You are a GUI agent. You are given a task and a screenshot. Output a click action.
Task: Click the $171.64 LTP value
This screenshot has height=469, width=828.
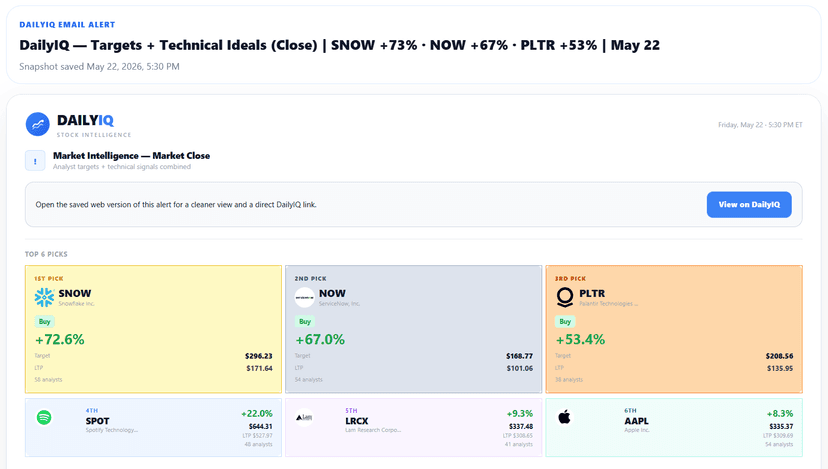point(259,368)
